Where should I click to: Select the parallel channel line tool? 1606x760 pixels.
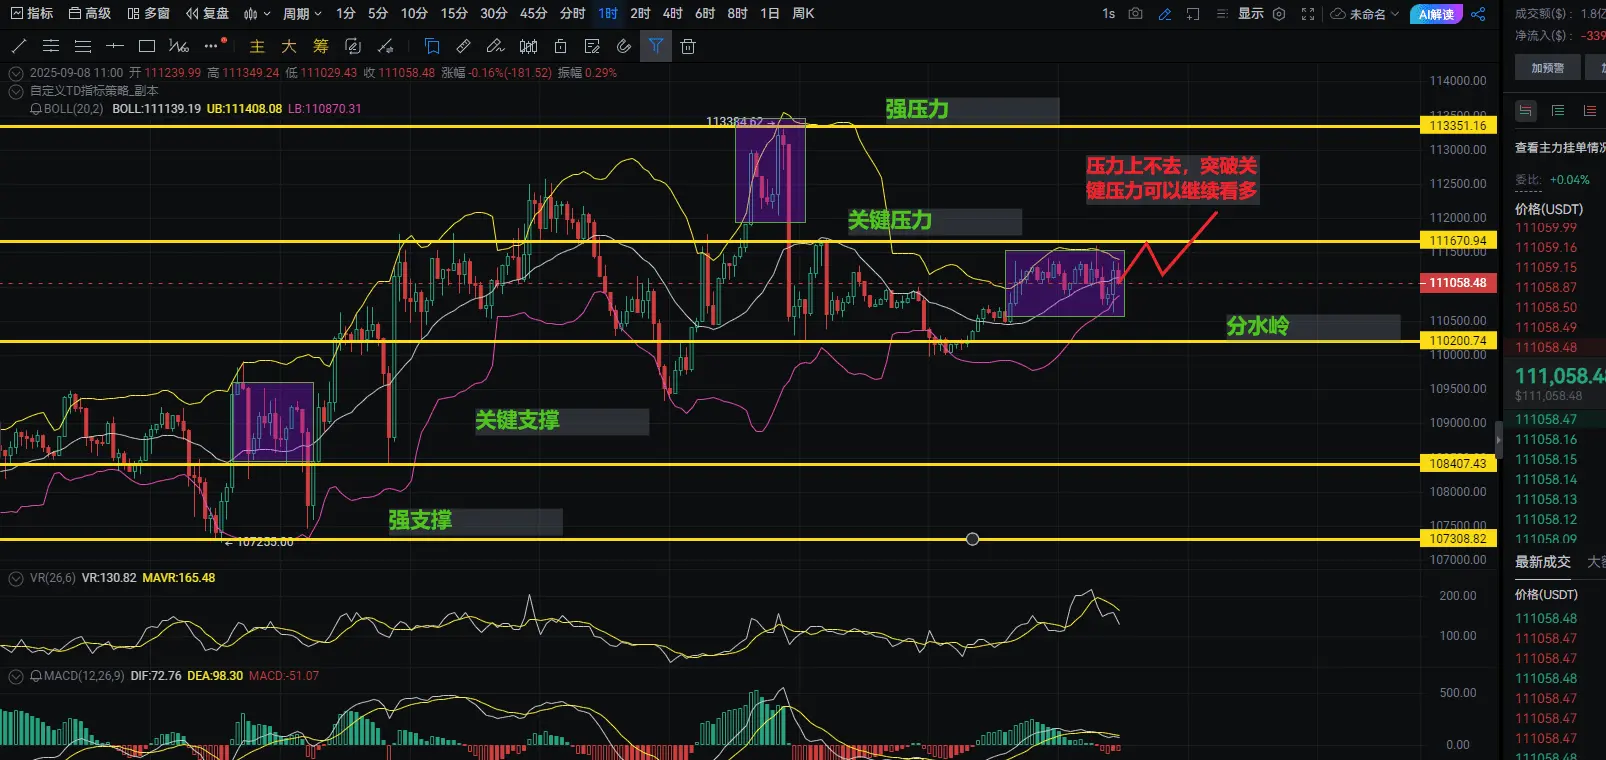pos(51,46)
